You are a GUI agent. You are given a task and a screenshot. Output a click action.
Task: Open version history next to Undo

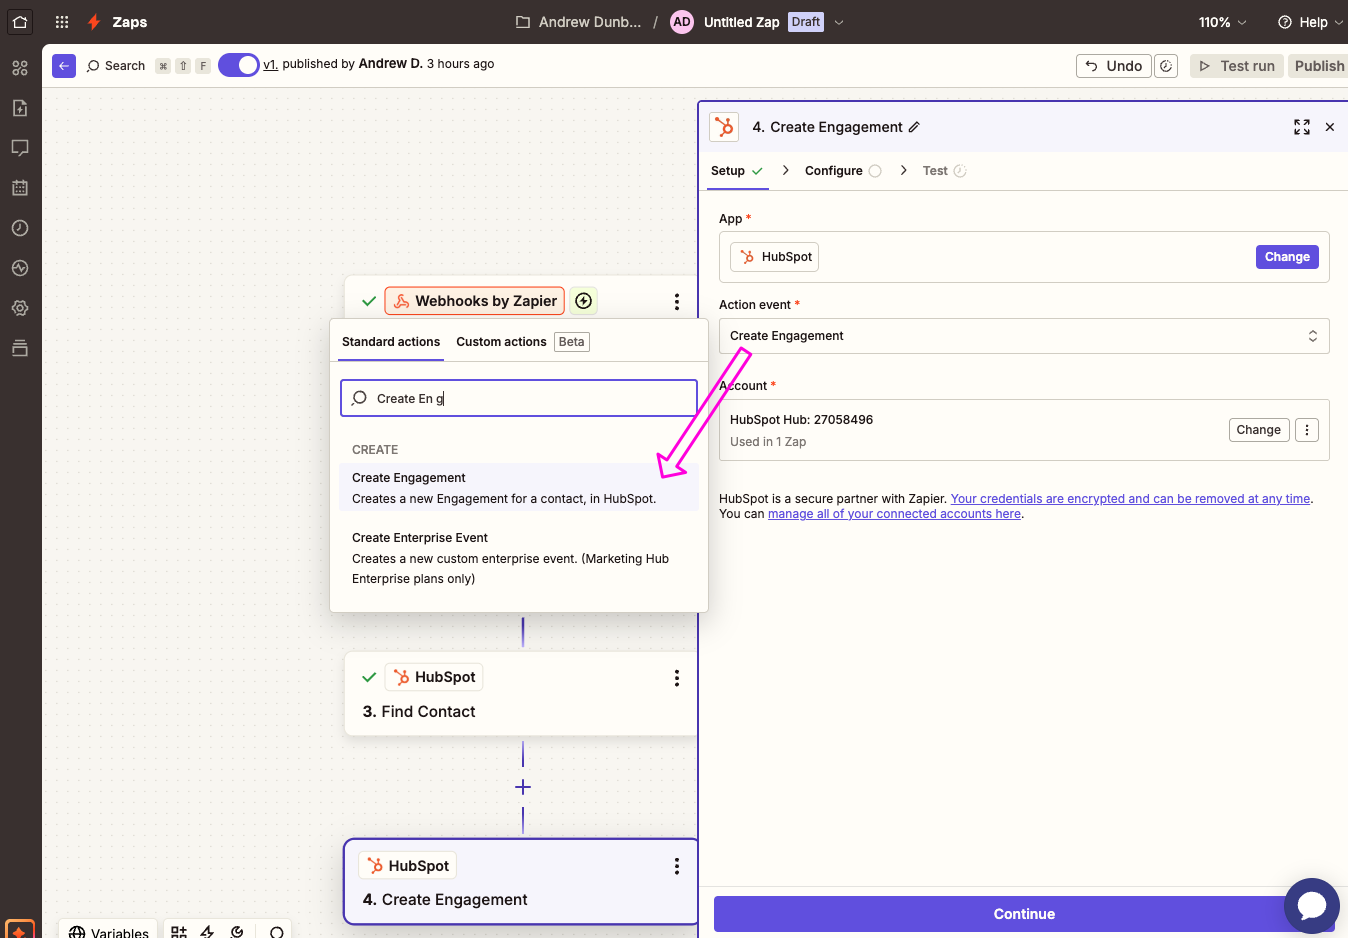coord(1165,66)
